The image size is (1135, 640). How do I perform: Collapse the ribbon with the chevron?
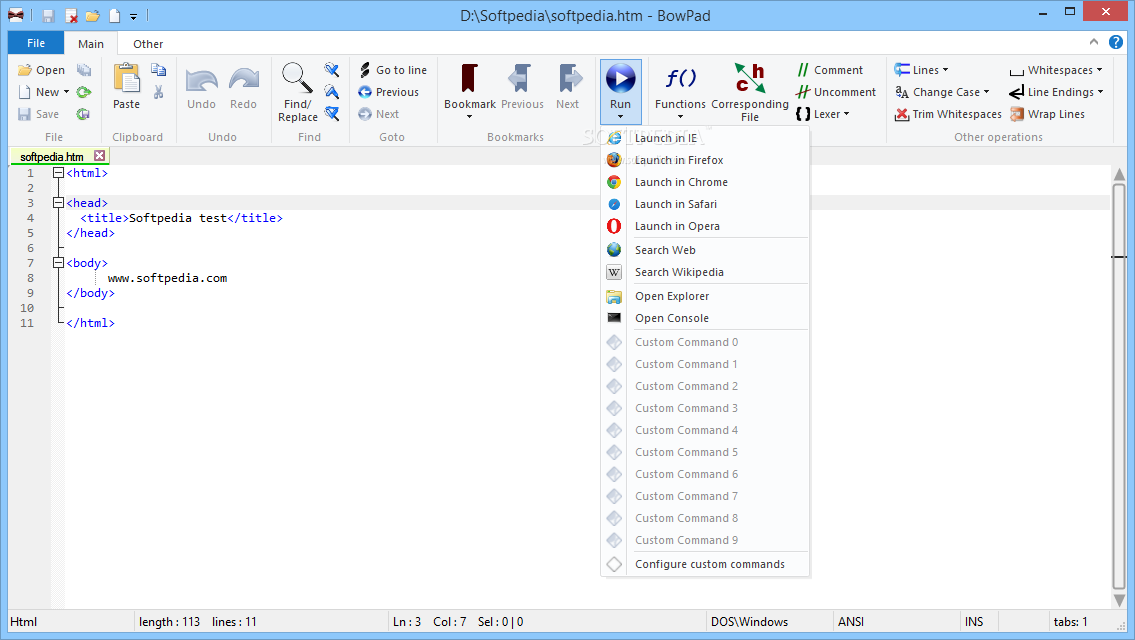pyautogui.click(x=1094, y=42)
